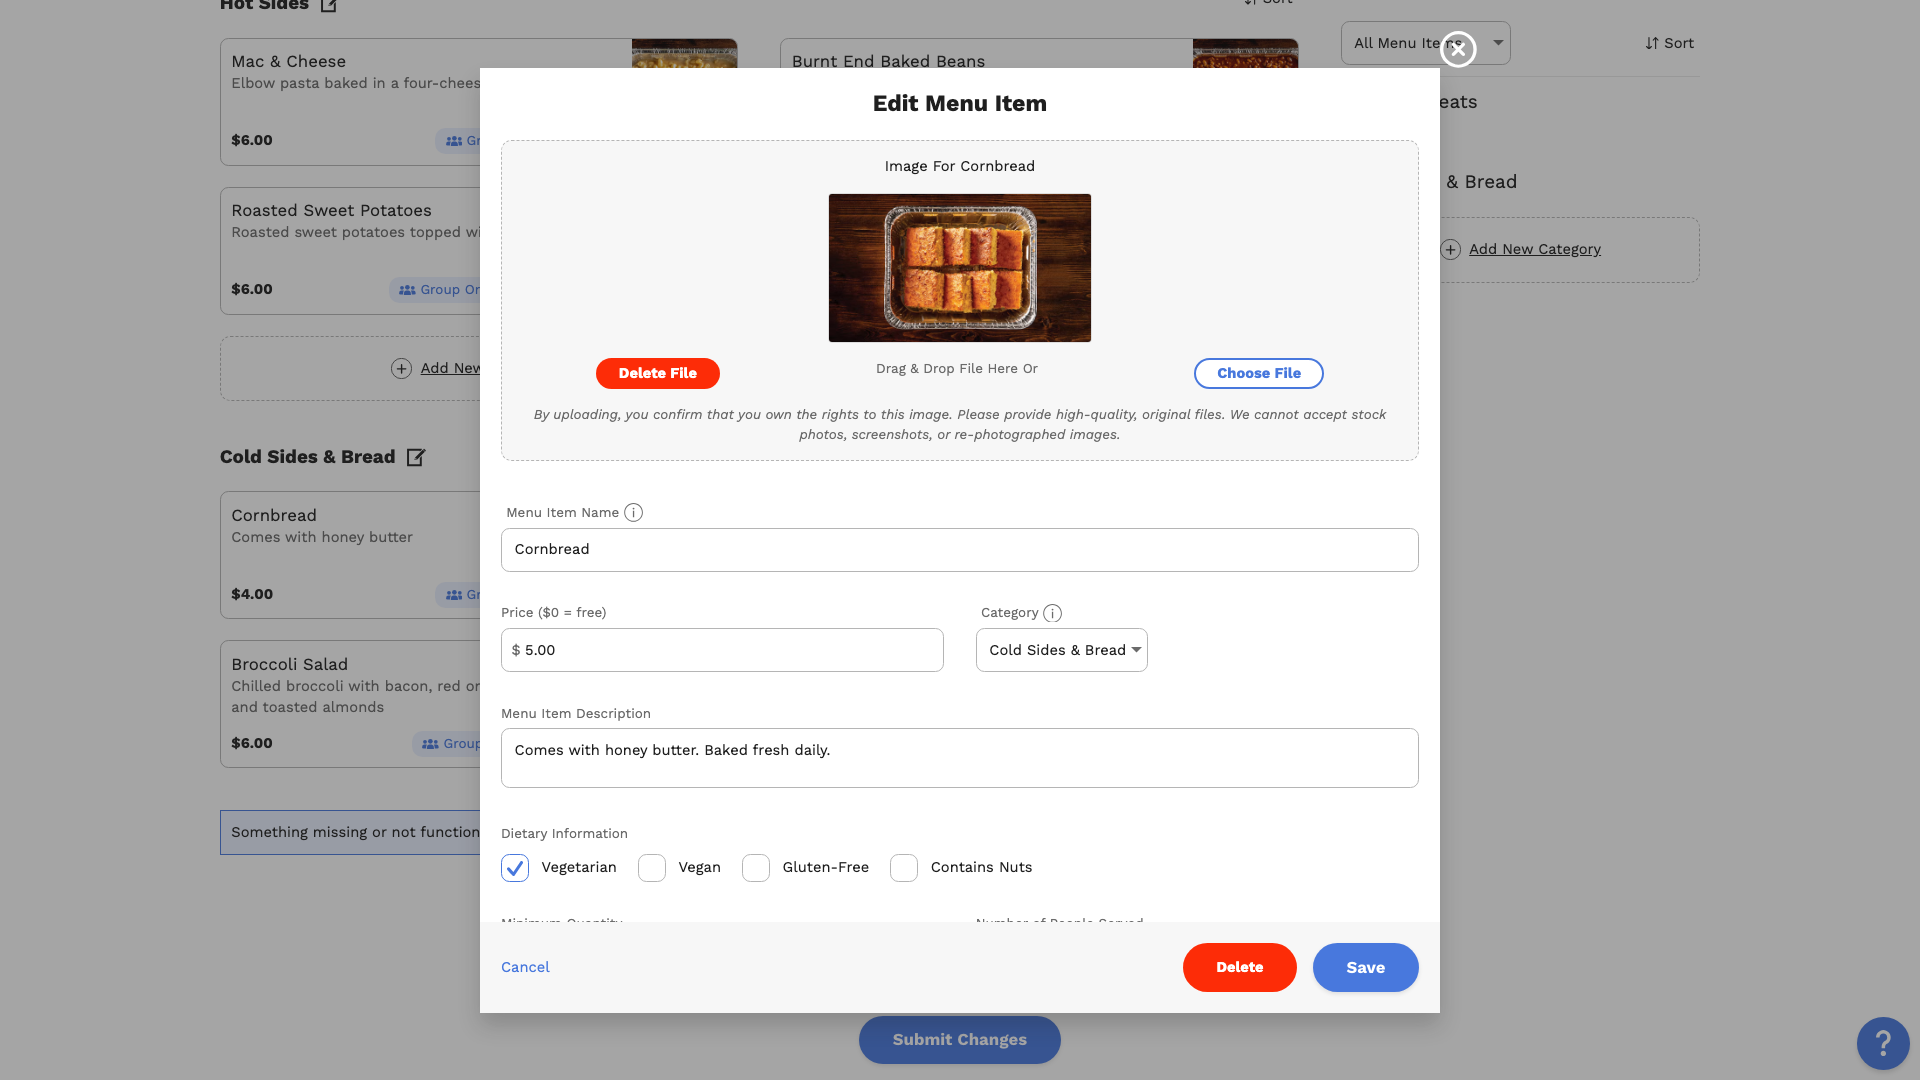Save the menu item changes

[1365, 967]
